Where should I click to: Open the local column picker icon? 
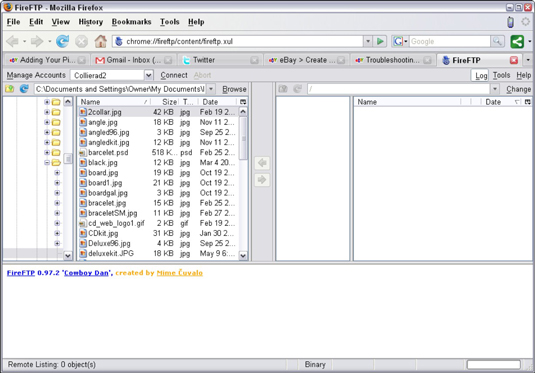point(243,102)
